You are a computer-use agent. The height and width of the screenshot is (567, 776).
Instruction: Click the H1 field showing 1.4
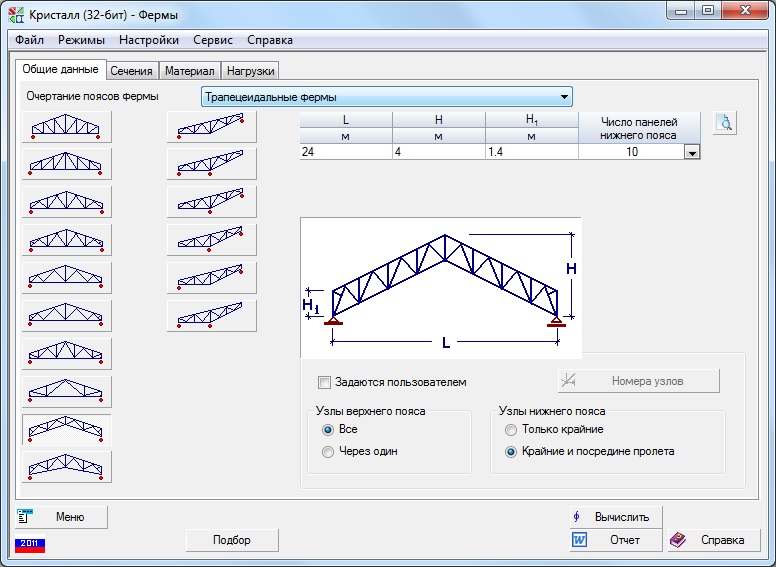[532, 152]
